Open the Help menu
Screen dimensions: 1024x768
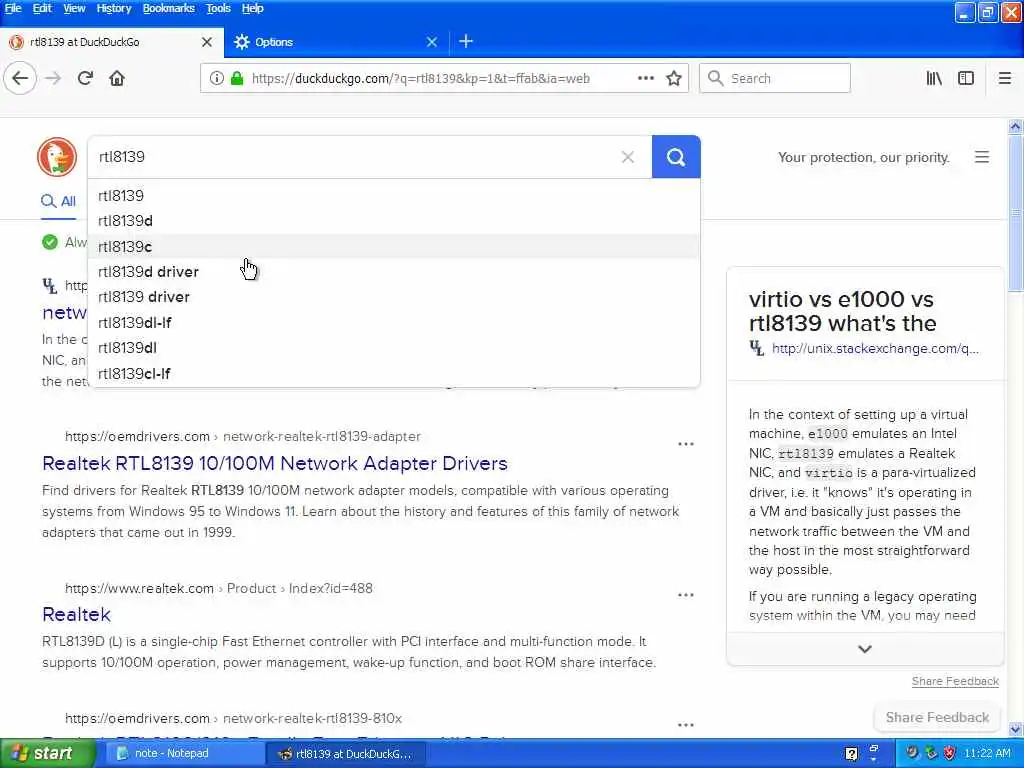252,8
